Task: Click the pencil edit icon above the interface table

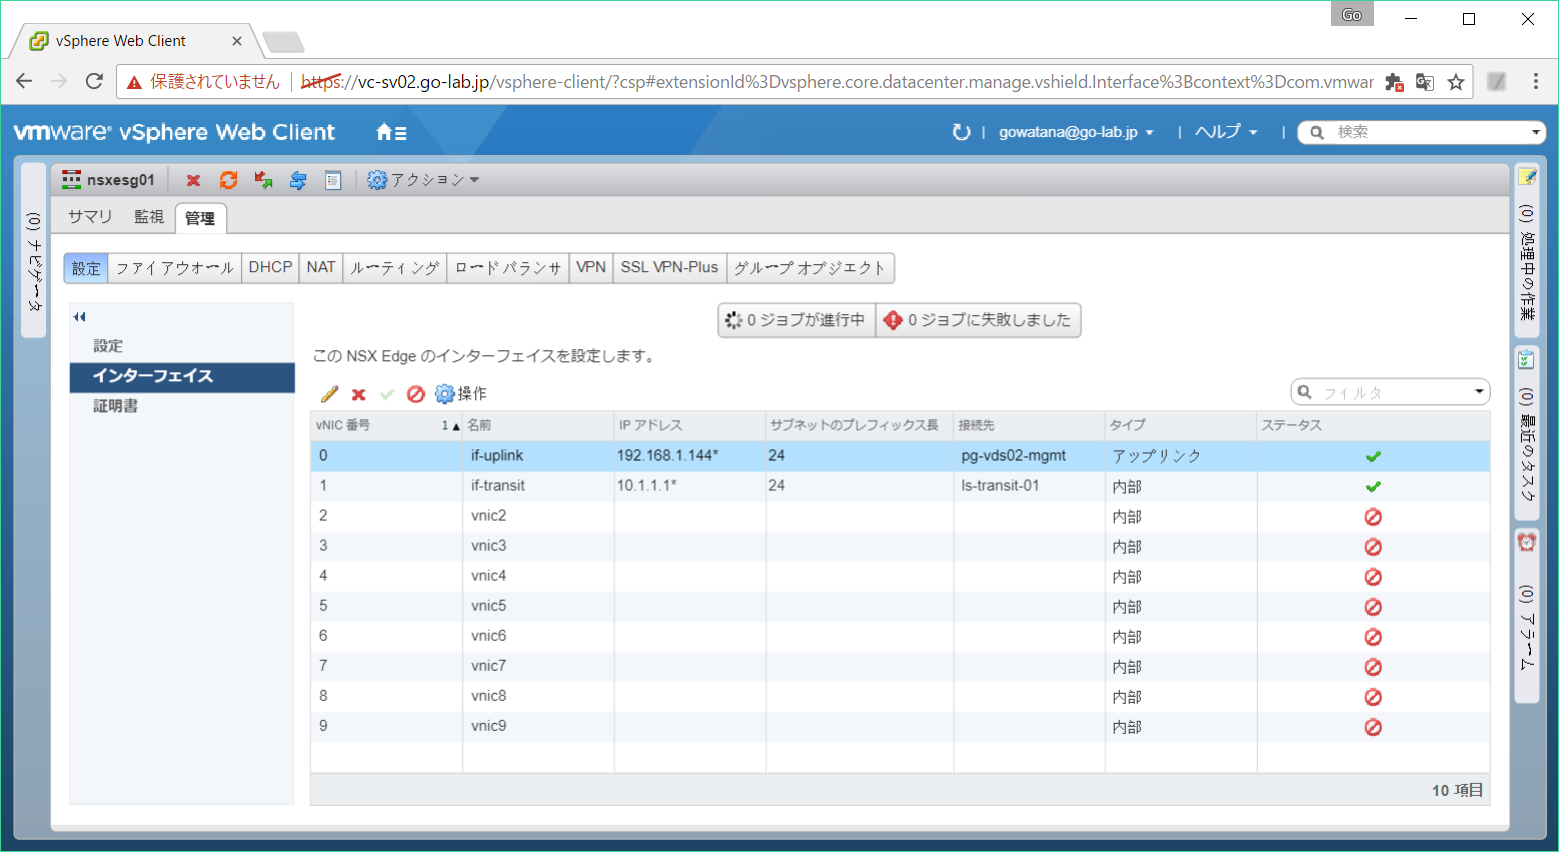Action: coord(329,394)
